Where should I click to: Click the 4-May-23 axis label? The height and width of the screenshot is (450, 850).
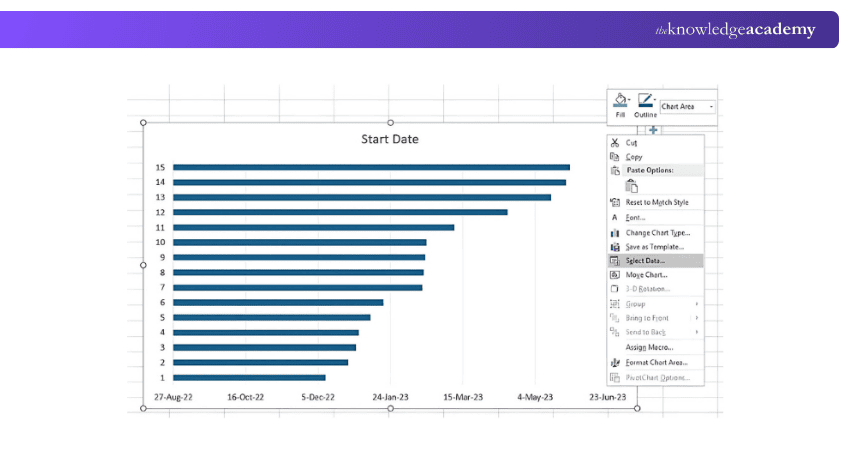pos(535,397)
